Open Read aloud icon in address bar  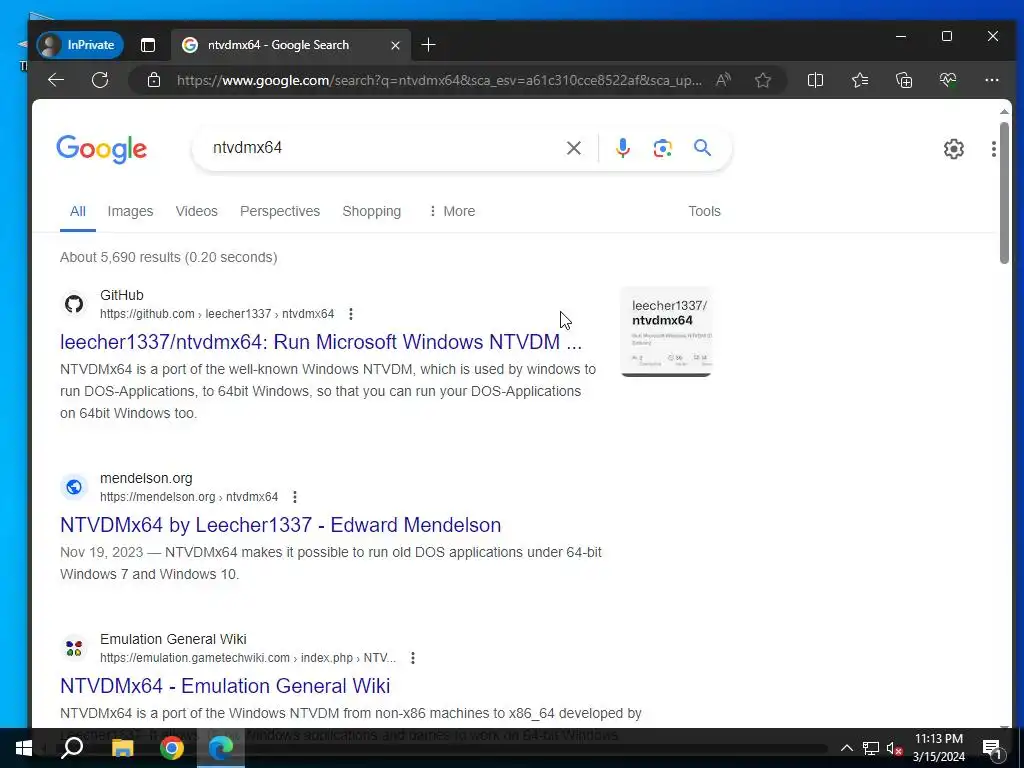[x=723, y=80]
